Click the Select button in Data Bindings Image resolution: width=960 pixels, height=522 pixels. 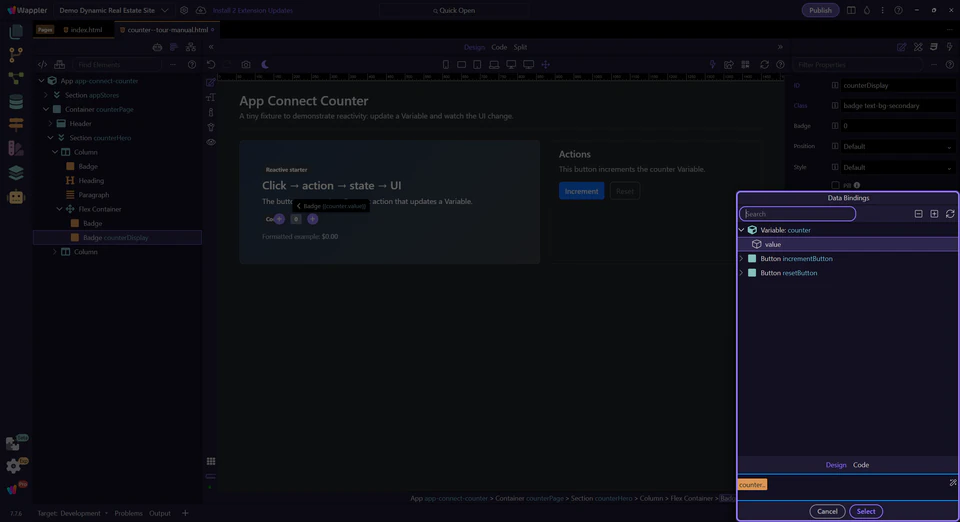(x=866, y=512)
